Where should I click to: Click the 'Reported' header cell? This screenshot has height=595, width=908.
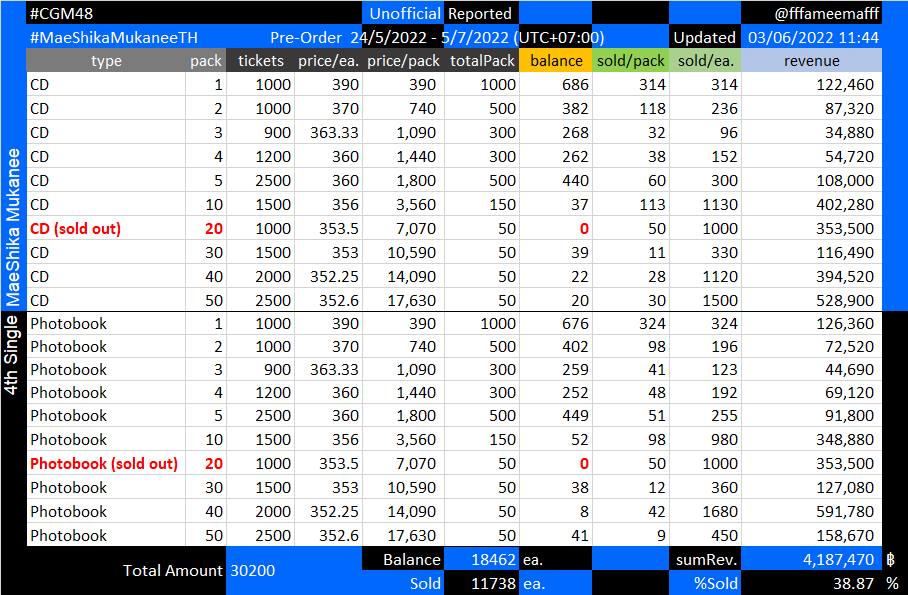(x=481, y=13)
